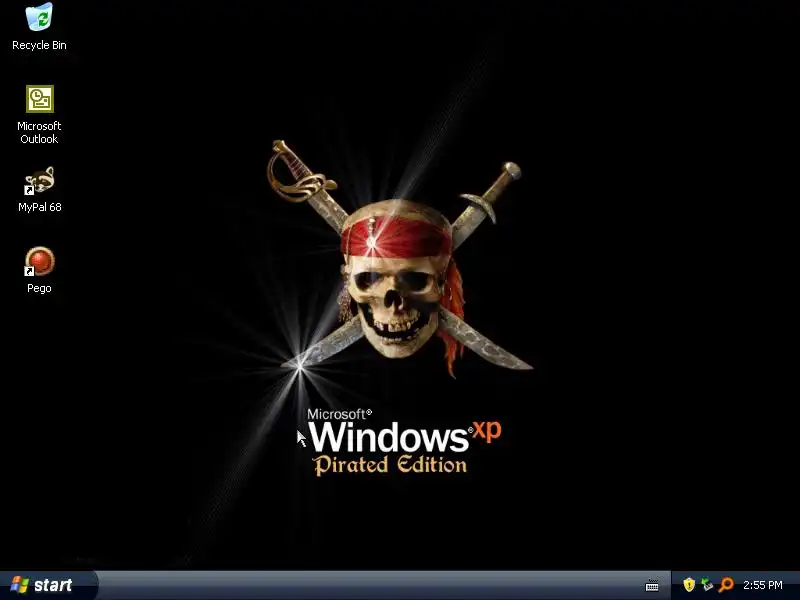Click the Safely Remove Hardware tray icon
The image size is (800, 600).
[707, 585]
